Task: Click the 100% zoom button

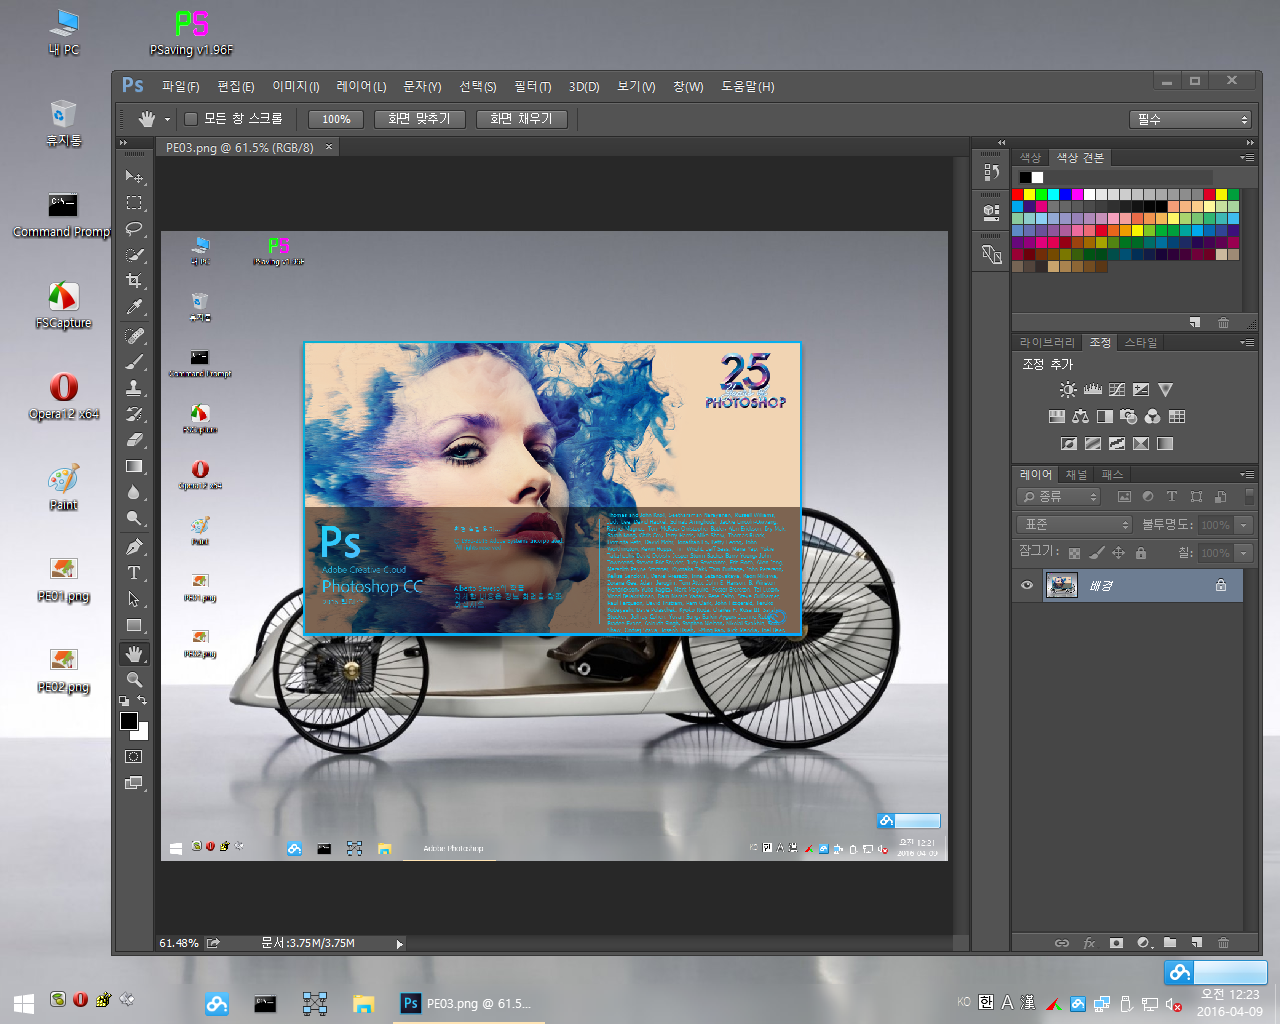Action: [336, 119]
